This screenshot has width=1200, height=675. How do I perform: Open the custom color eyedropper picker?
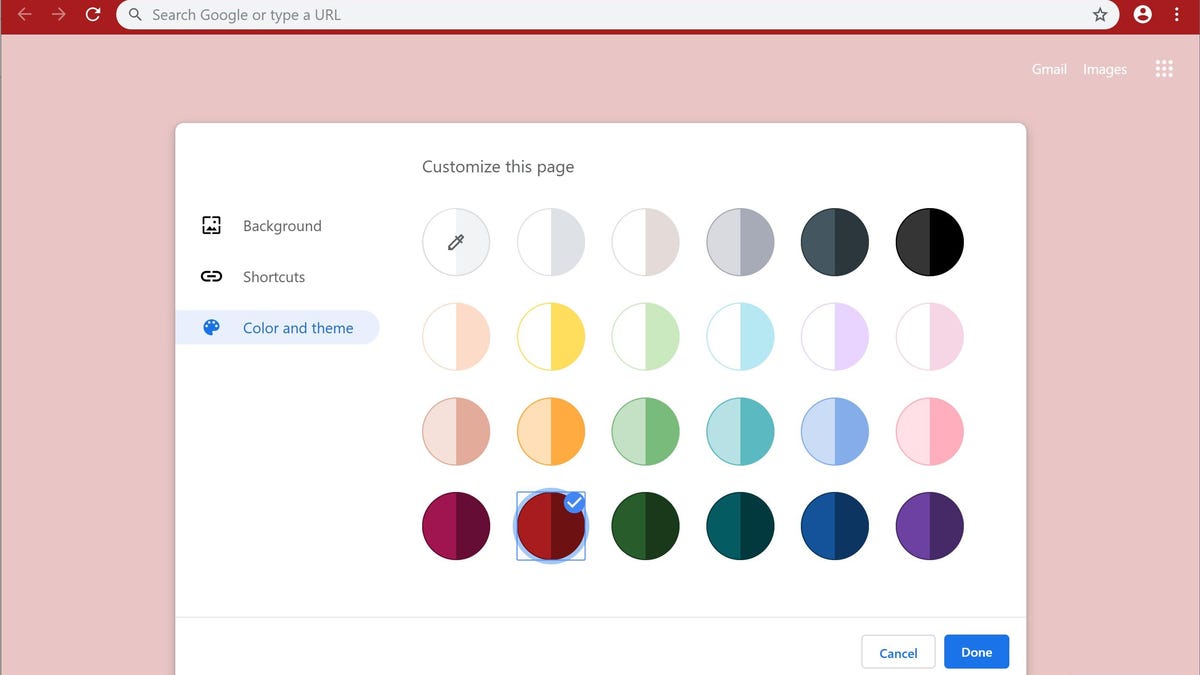click(456, 241)
